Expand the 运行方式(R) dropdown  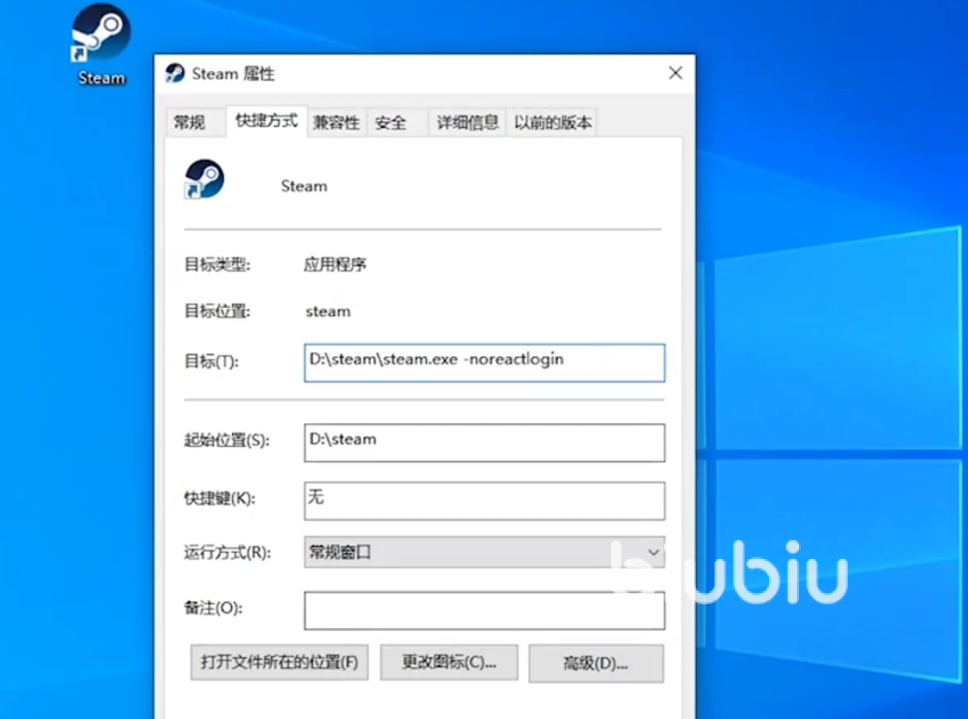pos(484,552)
